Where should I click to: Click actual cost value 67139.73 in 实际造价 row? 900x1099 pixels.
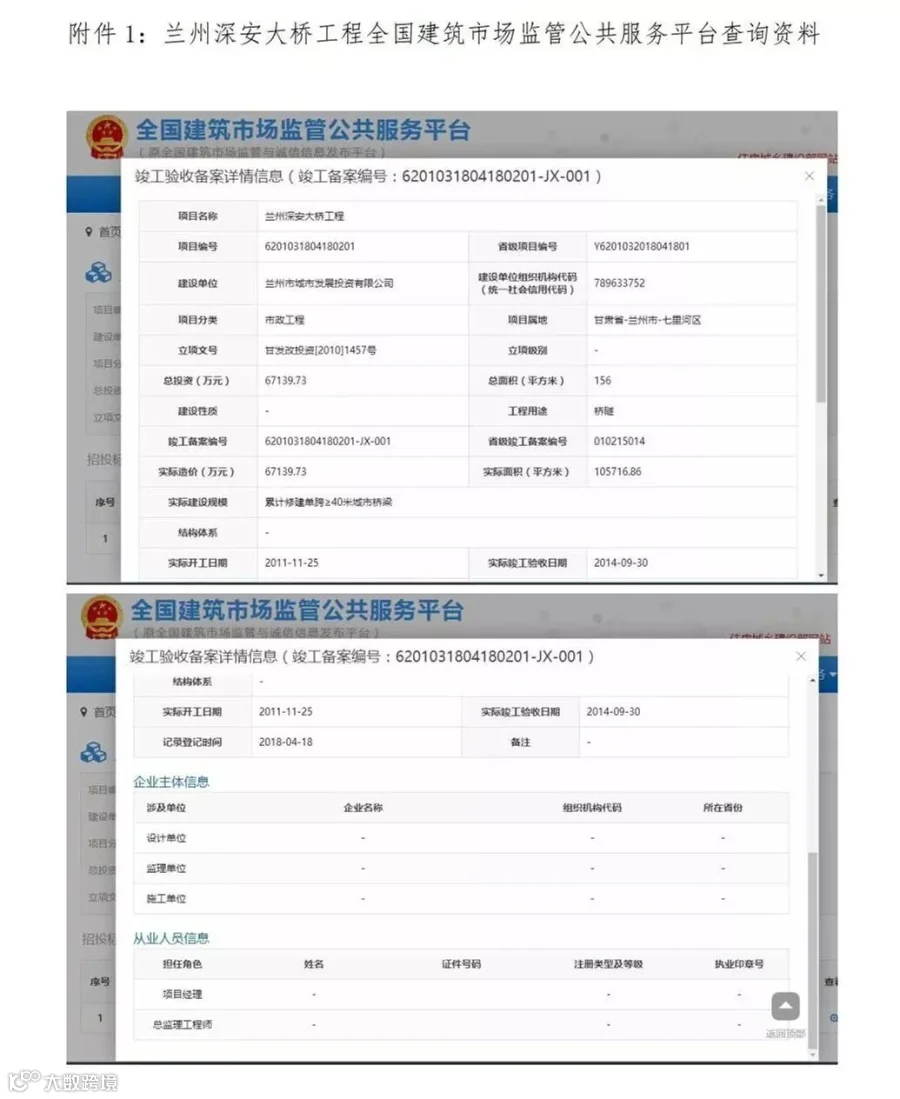coord(285,471)
